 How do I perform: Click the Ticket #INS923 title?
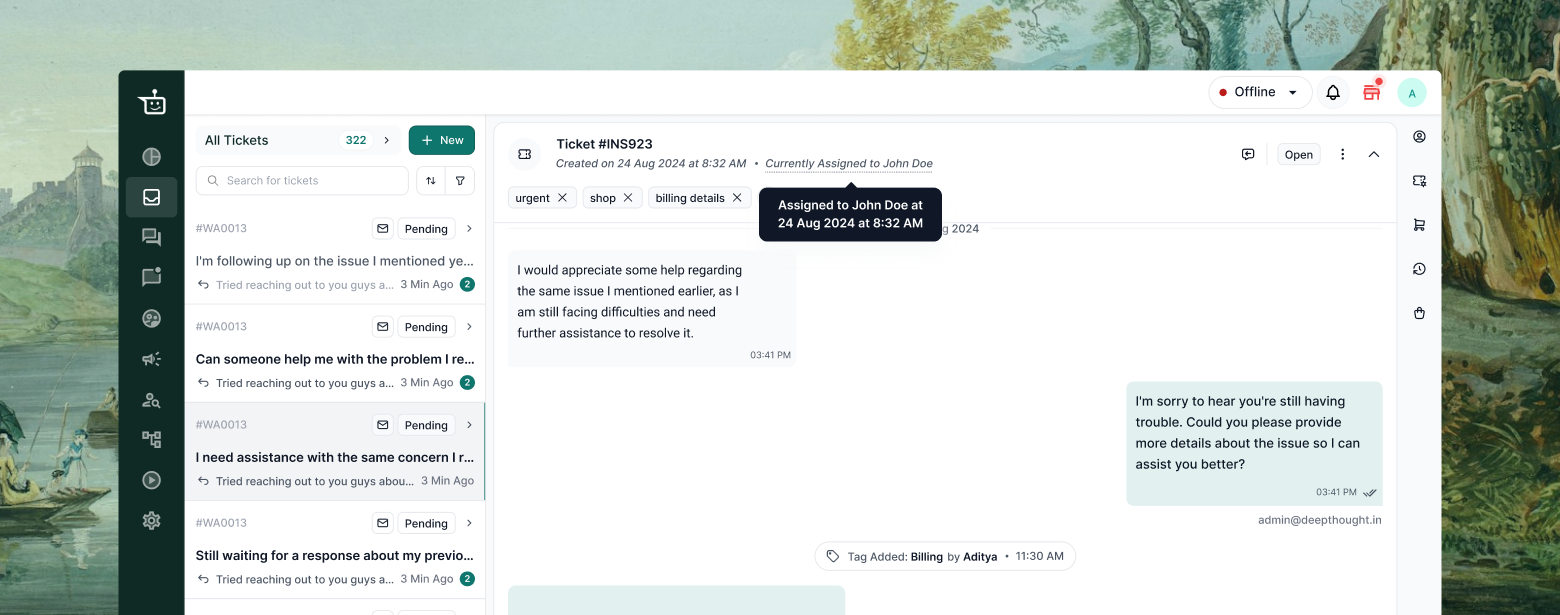tap(604, 144)
